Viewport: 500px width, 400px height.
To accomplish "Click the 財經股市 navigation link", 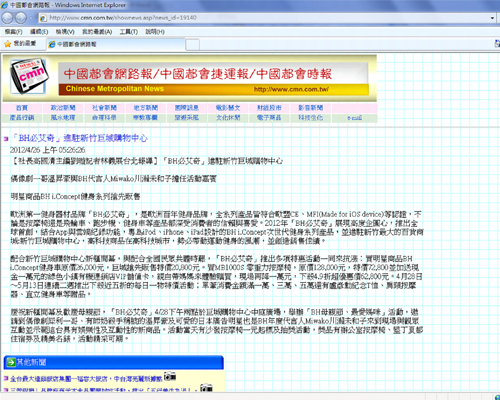I will click(269, 108).
